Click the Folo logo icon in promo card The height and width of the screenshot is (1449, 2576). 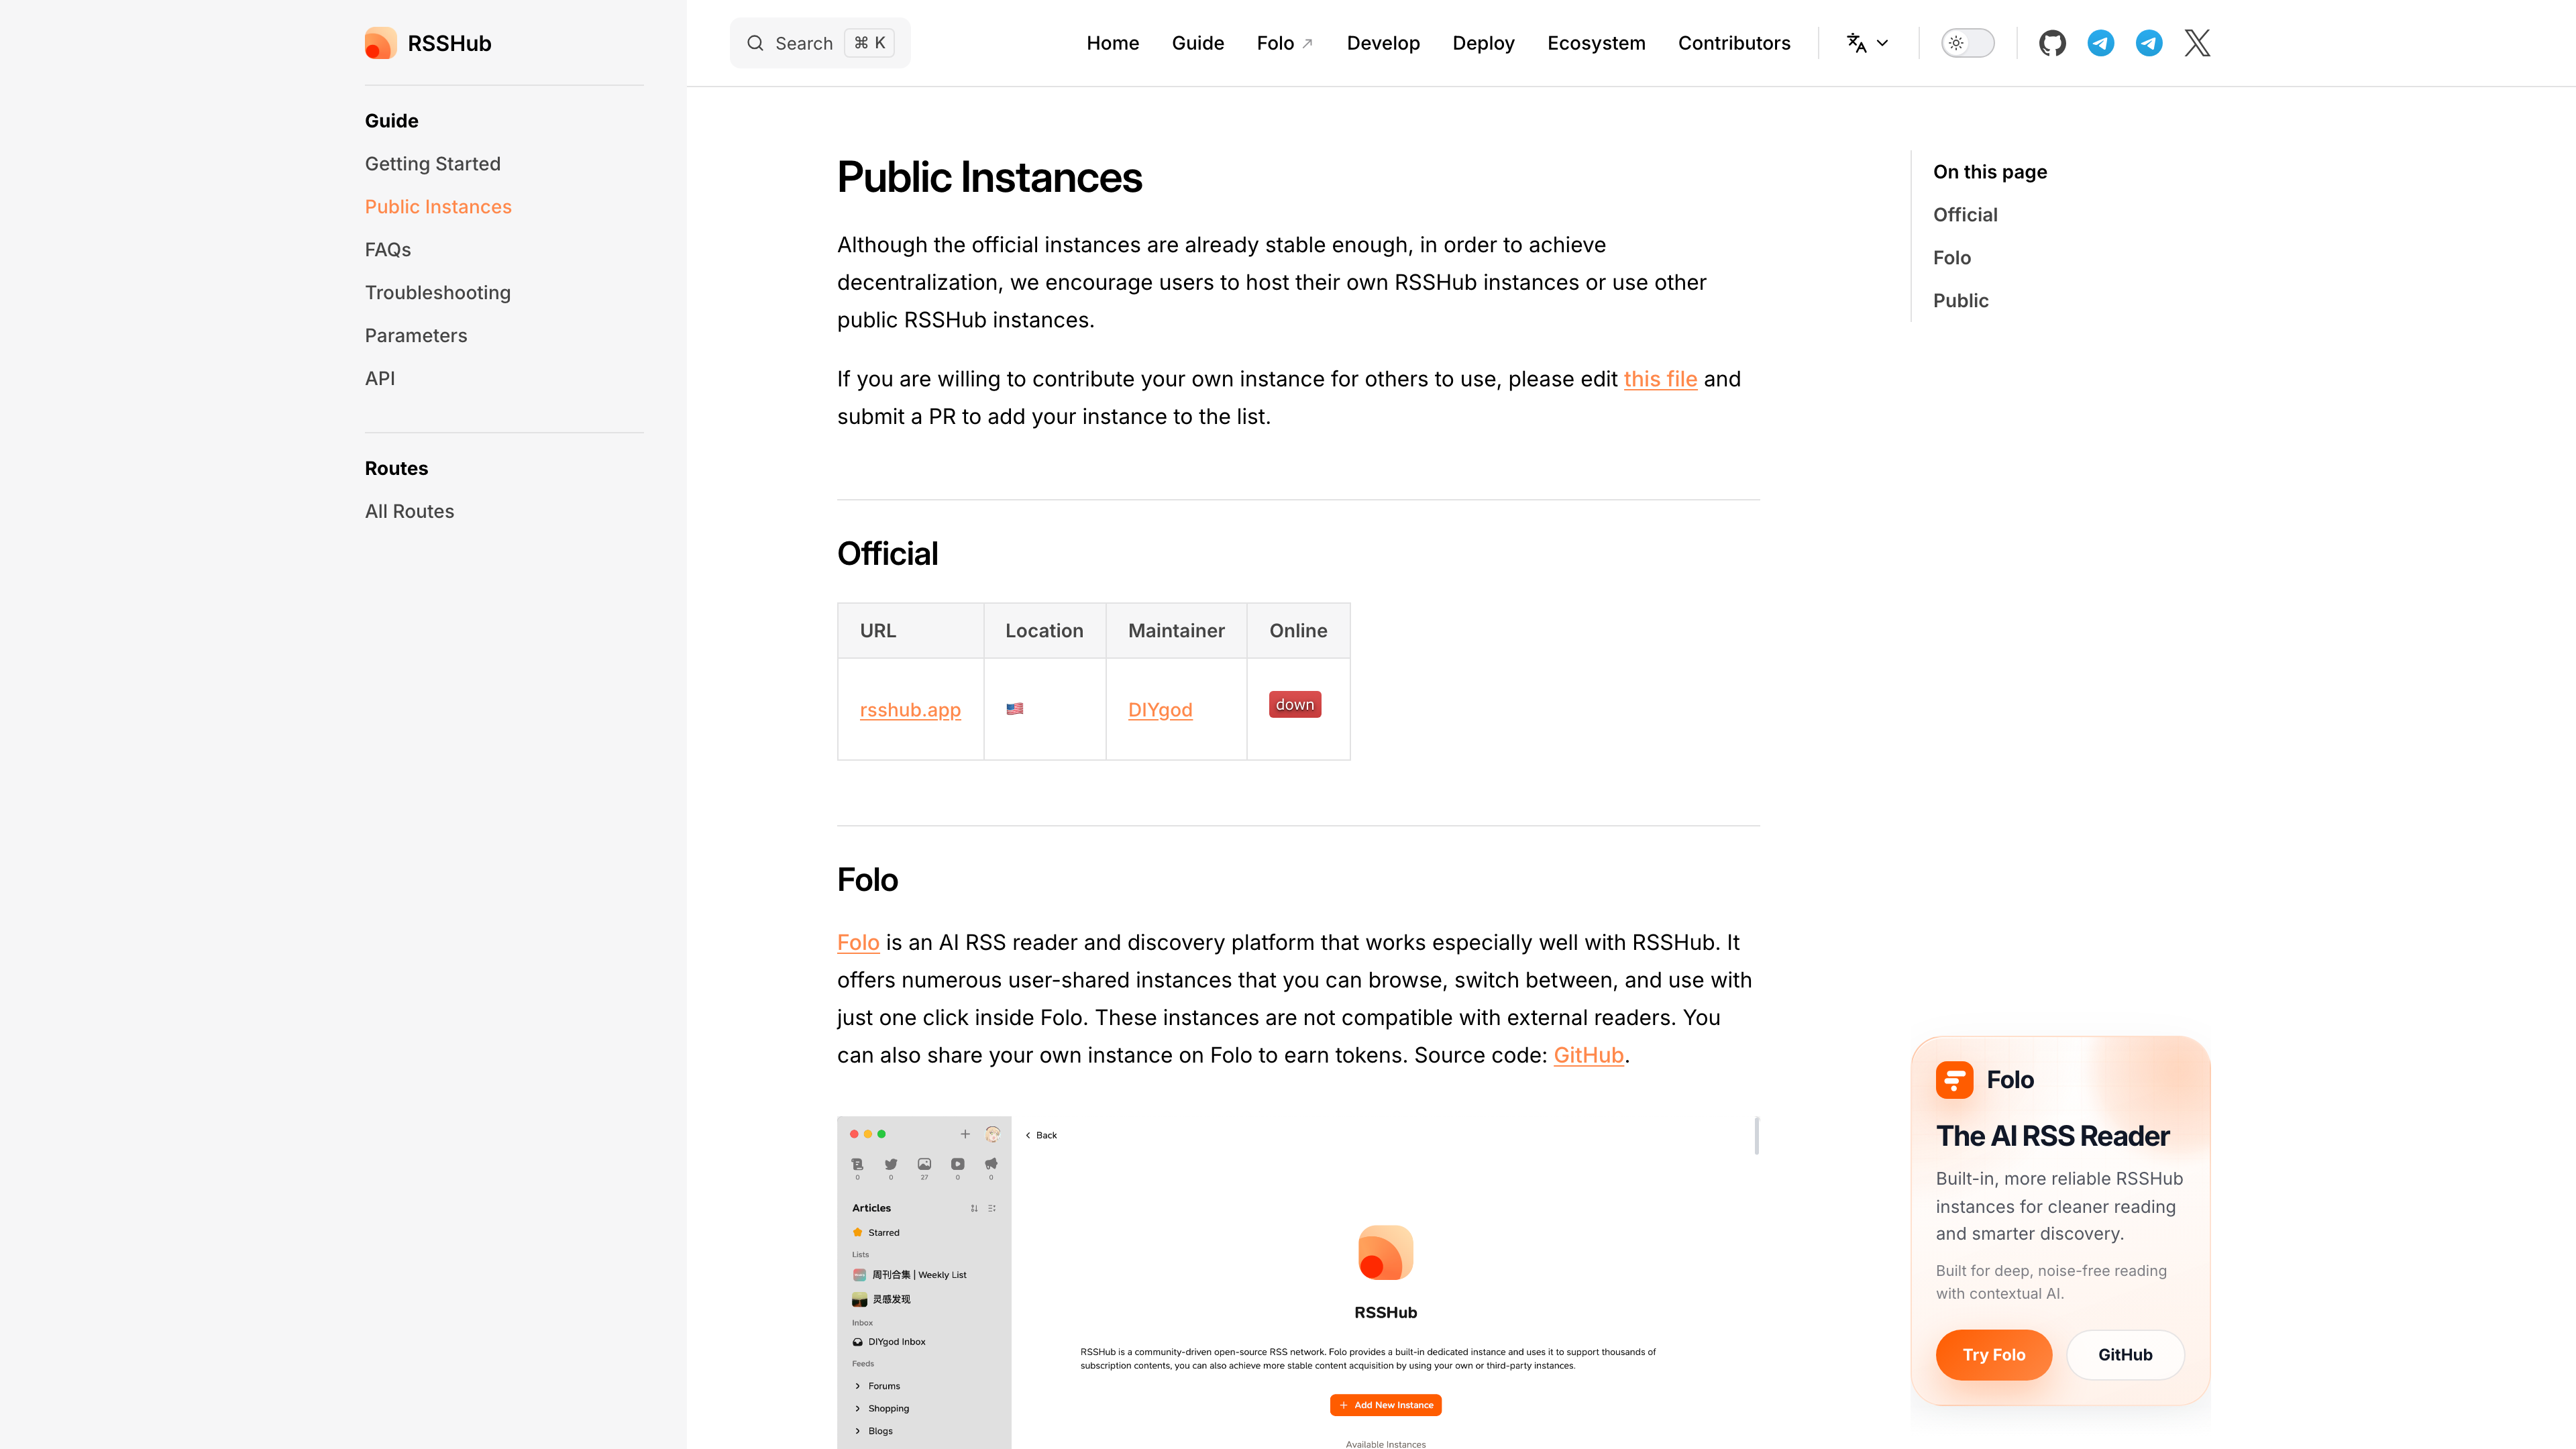coord(1954,1079)
